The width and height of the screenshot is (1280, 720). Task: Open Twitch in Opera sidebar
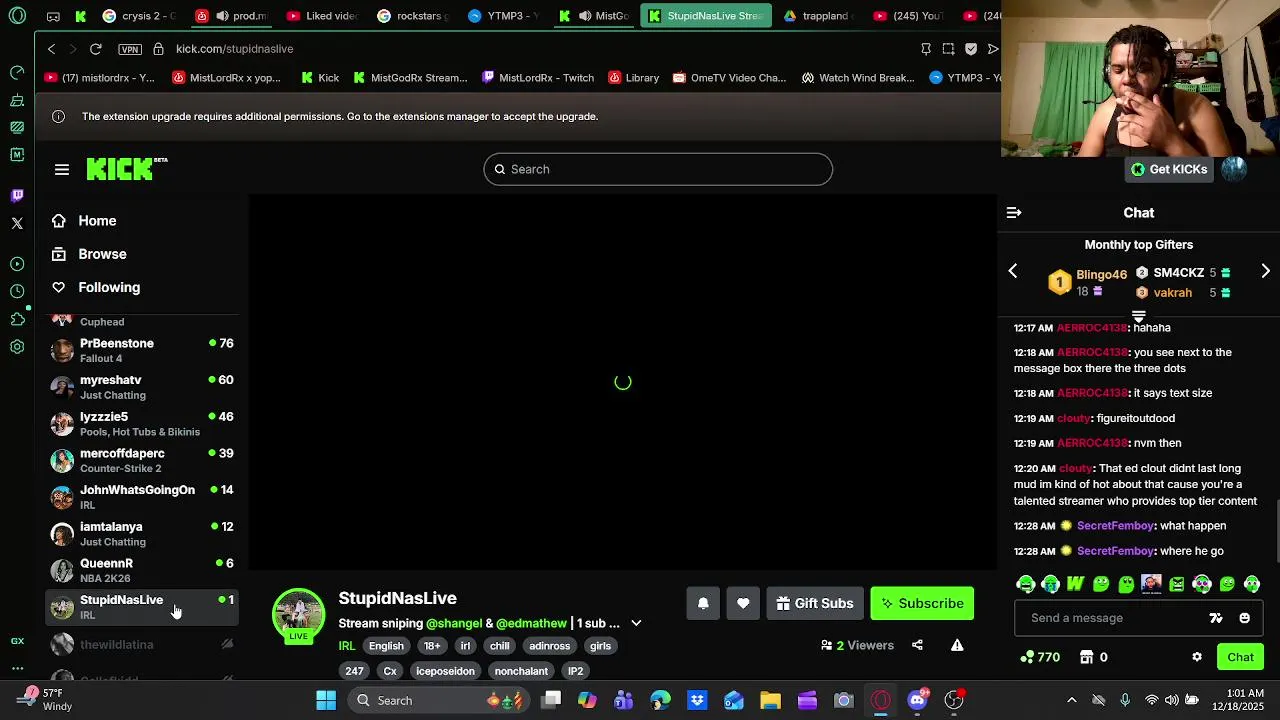(x=17, y=196)
